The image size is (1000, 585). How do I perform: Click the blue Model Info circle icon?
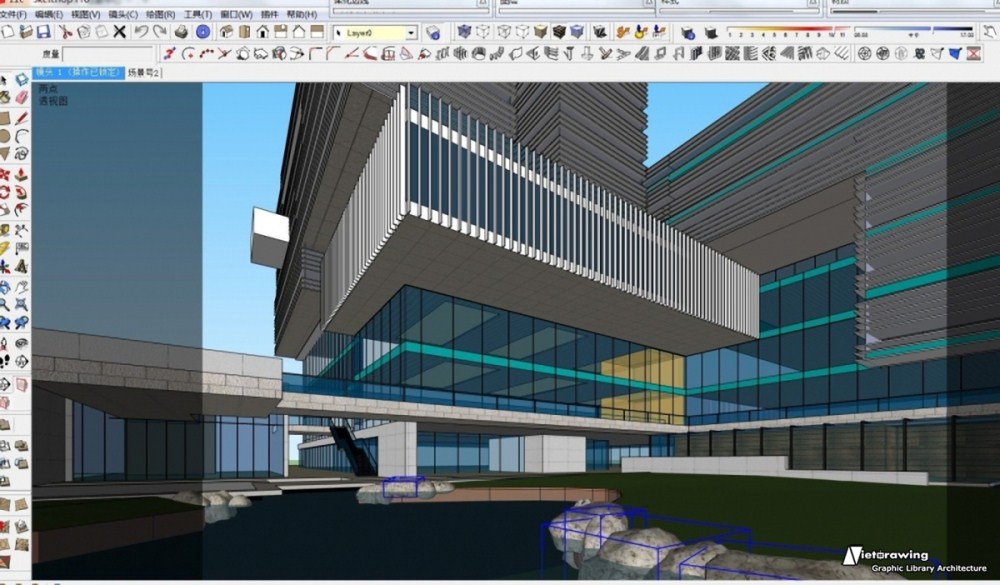(x=203, y=32)
